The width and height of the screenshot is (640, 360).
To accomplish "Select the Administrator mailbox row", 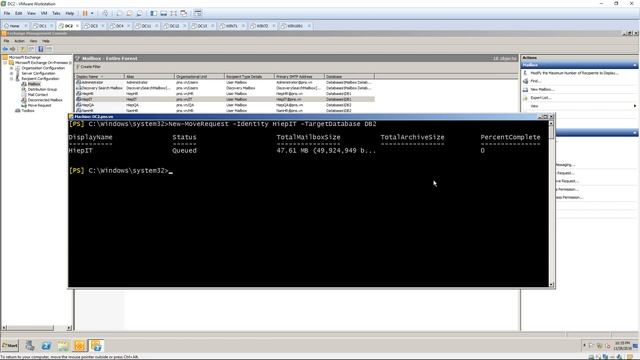I will (x=224, y=82).
